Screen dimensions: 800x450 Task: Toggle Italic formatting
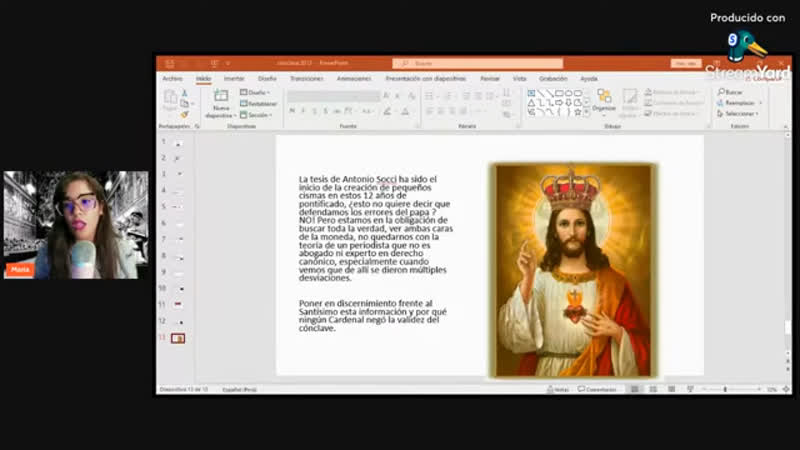tap(303, 111)
